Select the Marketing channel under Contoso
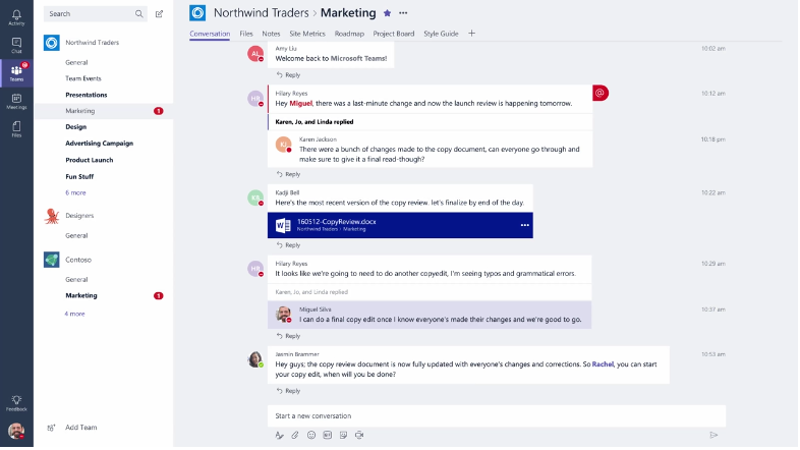 coord(81,296)
